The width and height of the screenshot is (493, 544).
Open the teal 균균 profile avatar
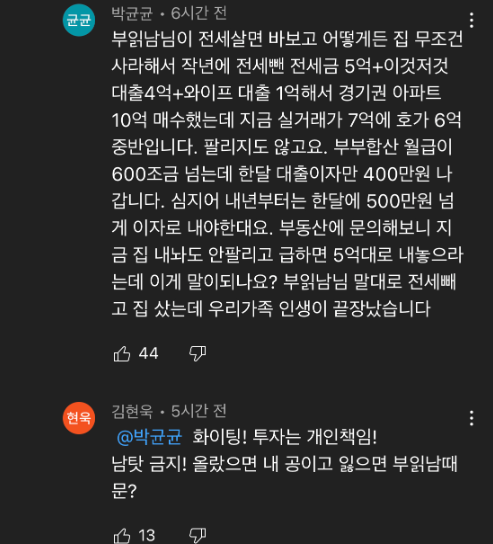[79, 20]
